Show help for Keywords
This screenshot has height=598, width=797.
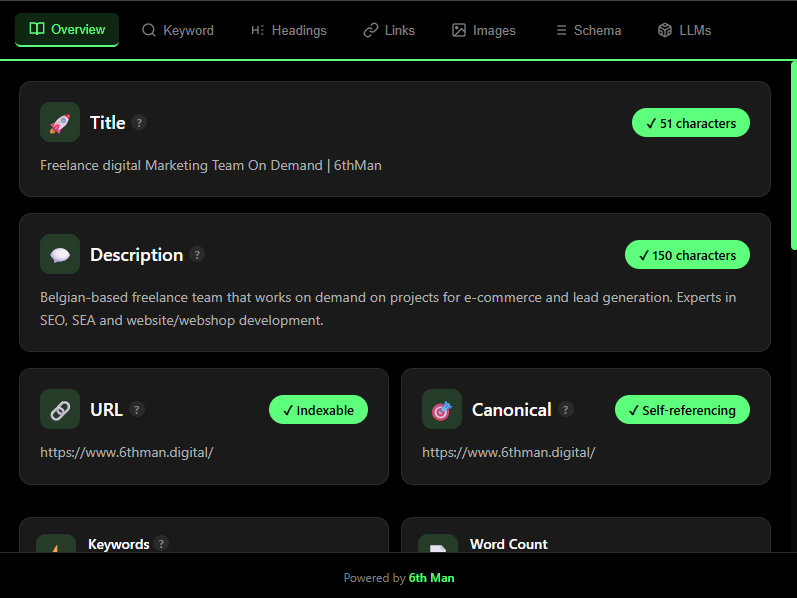coord(161,544)
